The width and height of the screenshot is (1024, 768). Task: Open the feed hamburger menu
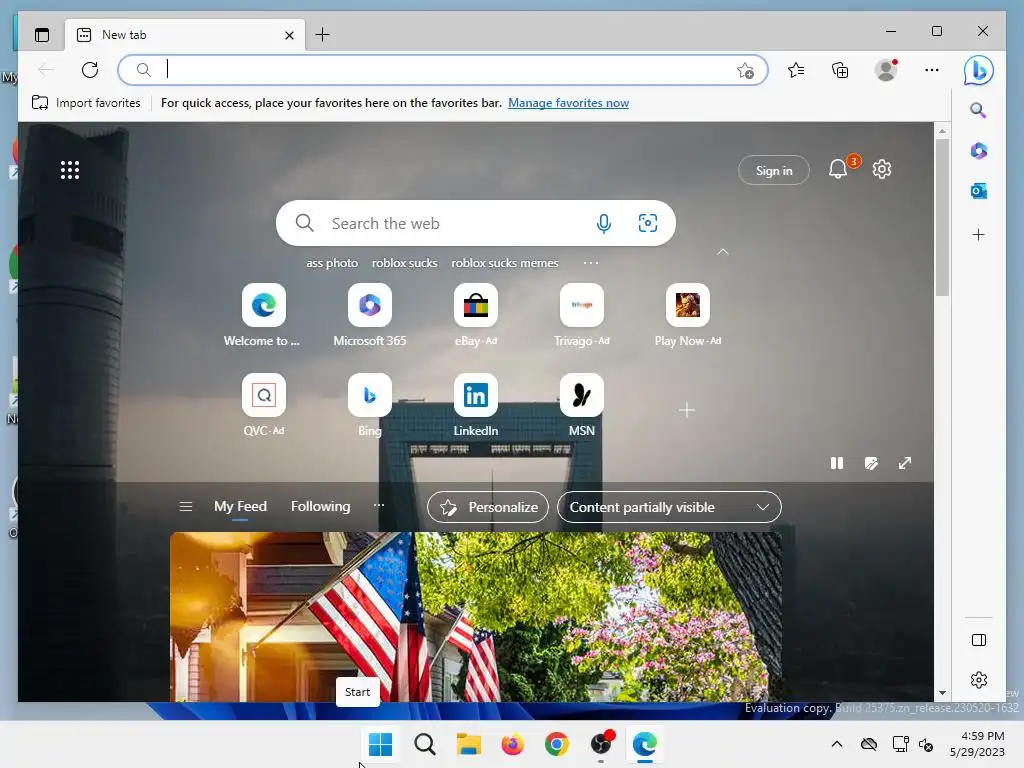185,507
